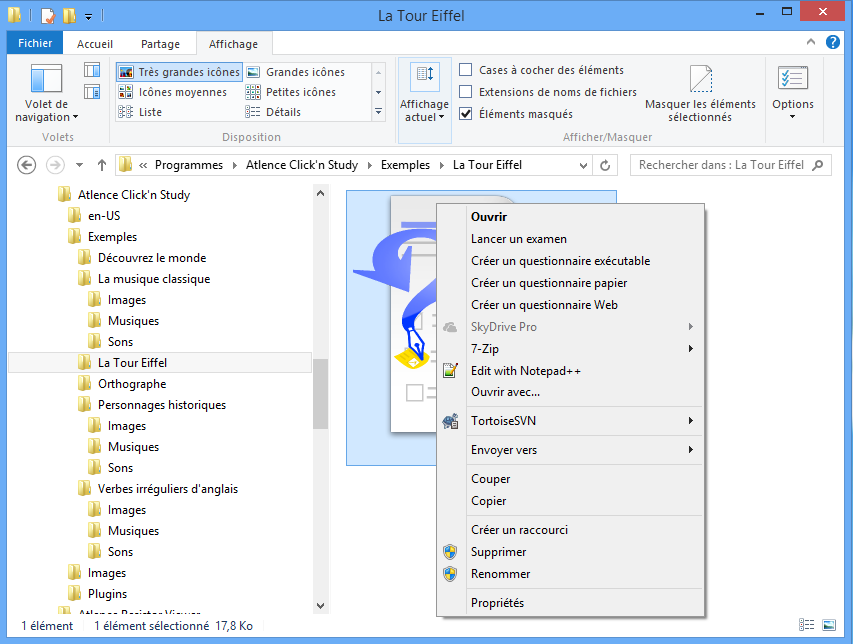This screenshot has height=644, width=853.
Task: Switch to large icons view in status bar
Action: pyautogui.click(x=829, y=625)
